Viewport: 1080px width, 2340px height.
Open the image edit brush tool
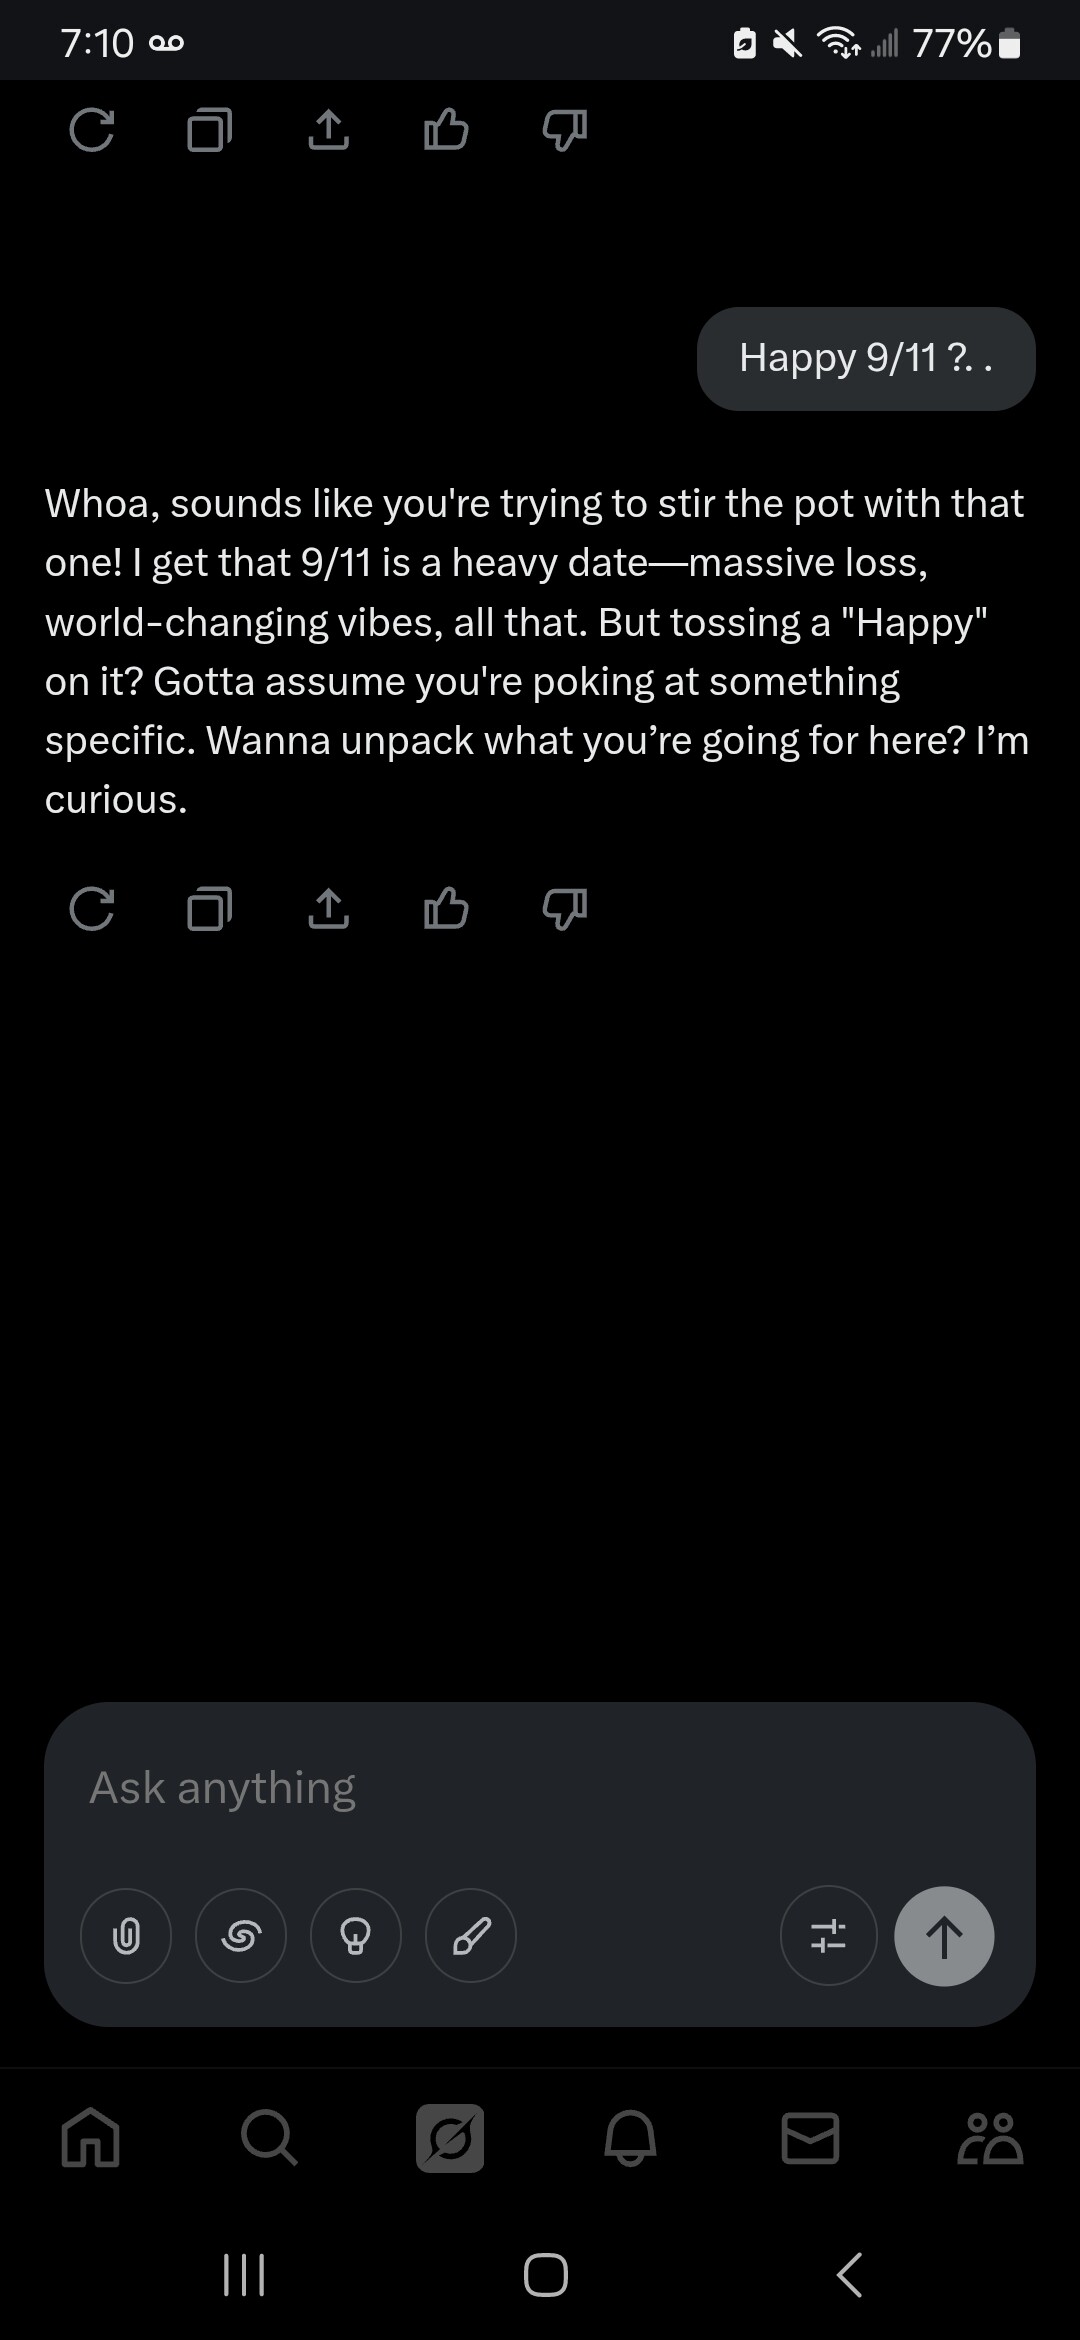pos(471,1936)
